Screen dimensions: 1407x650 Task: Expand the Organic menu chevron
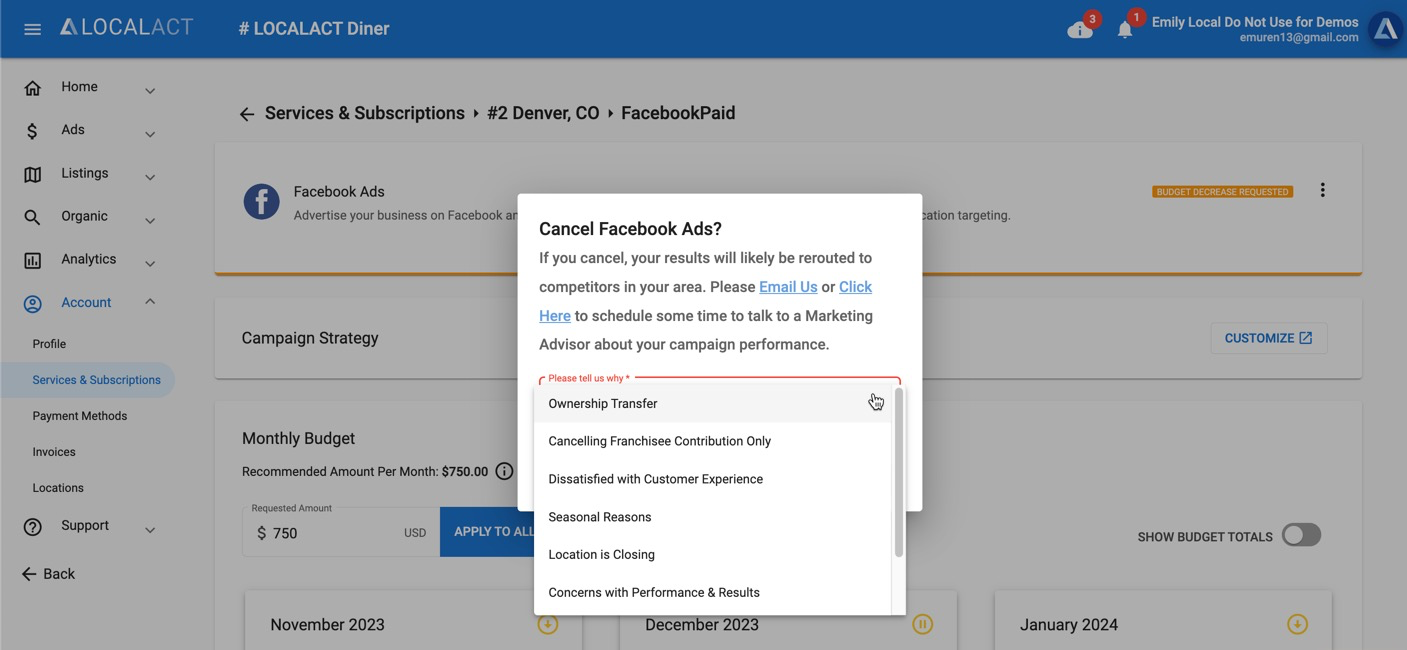point(150,220)
